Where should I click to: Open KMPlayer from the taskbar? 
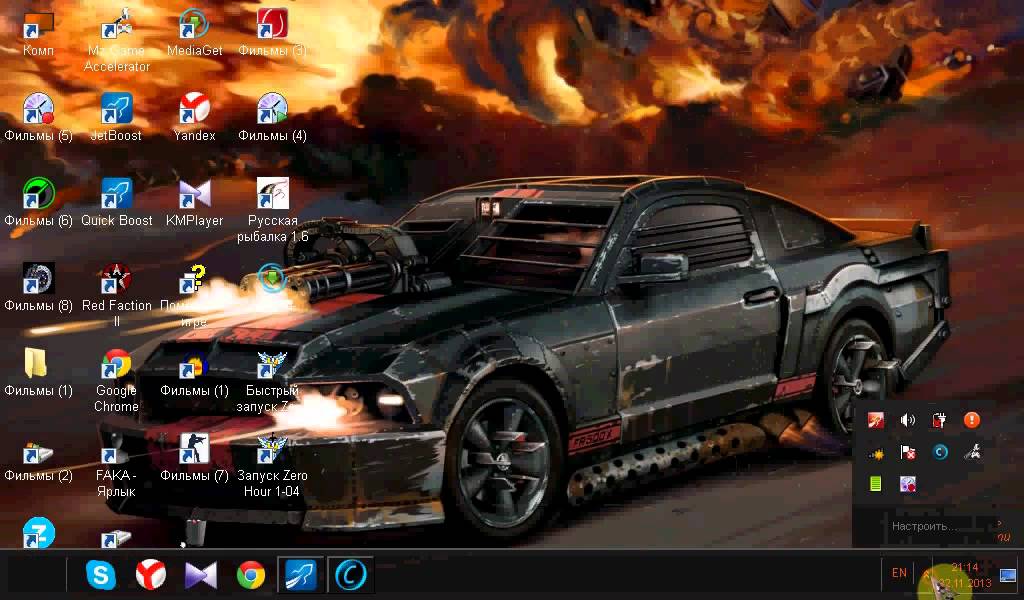(200, 575)
